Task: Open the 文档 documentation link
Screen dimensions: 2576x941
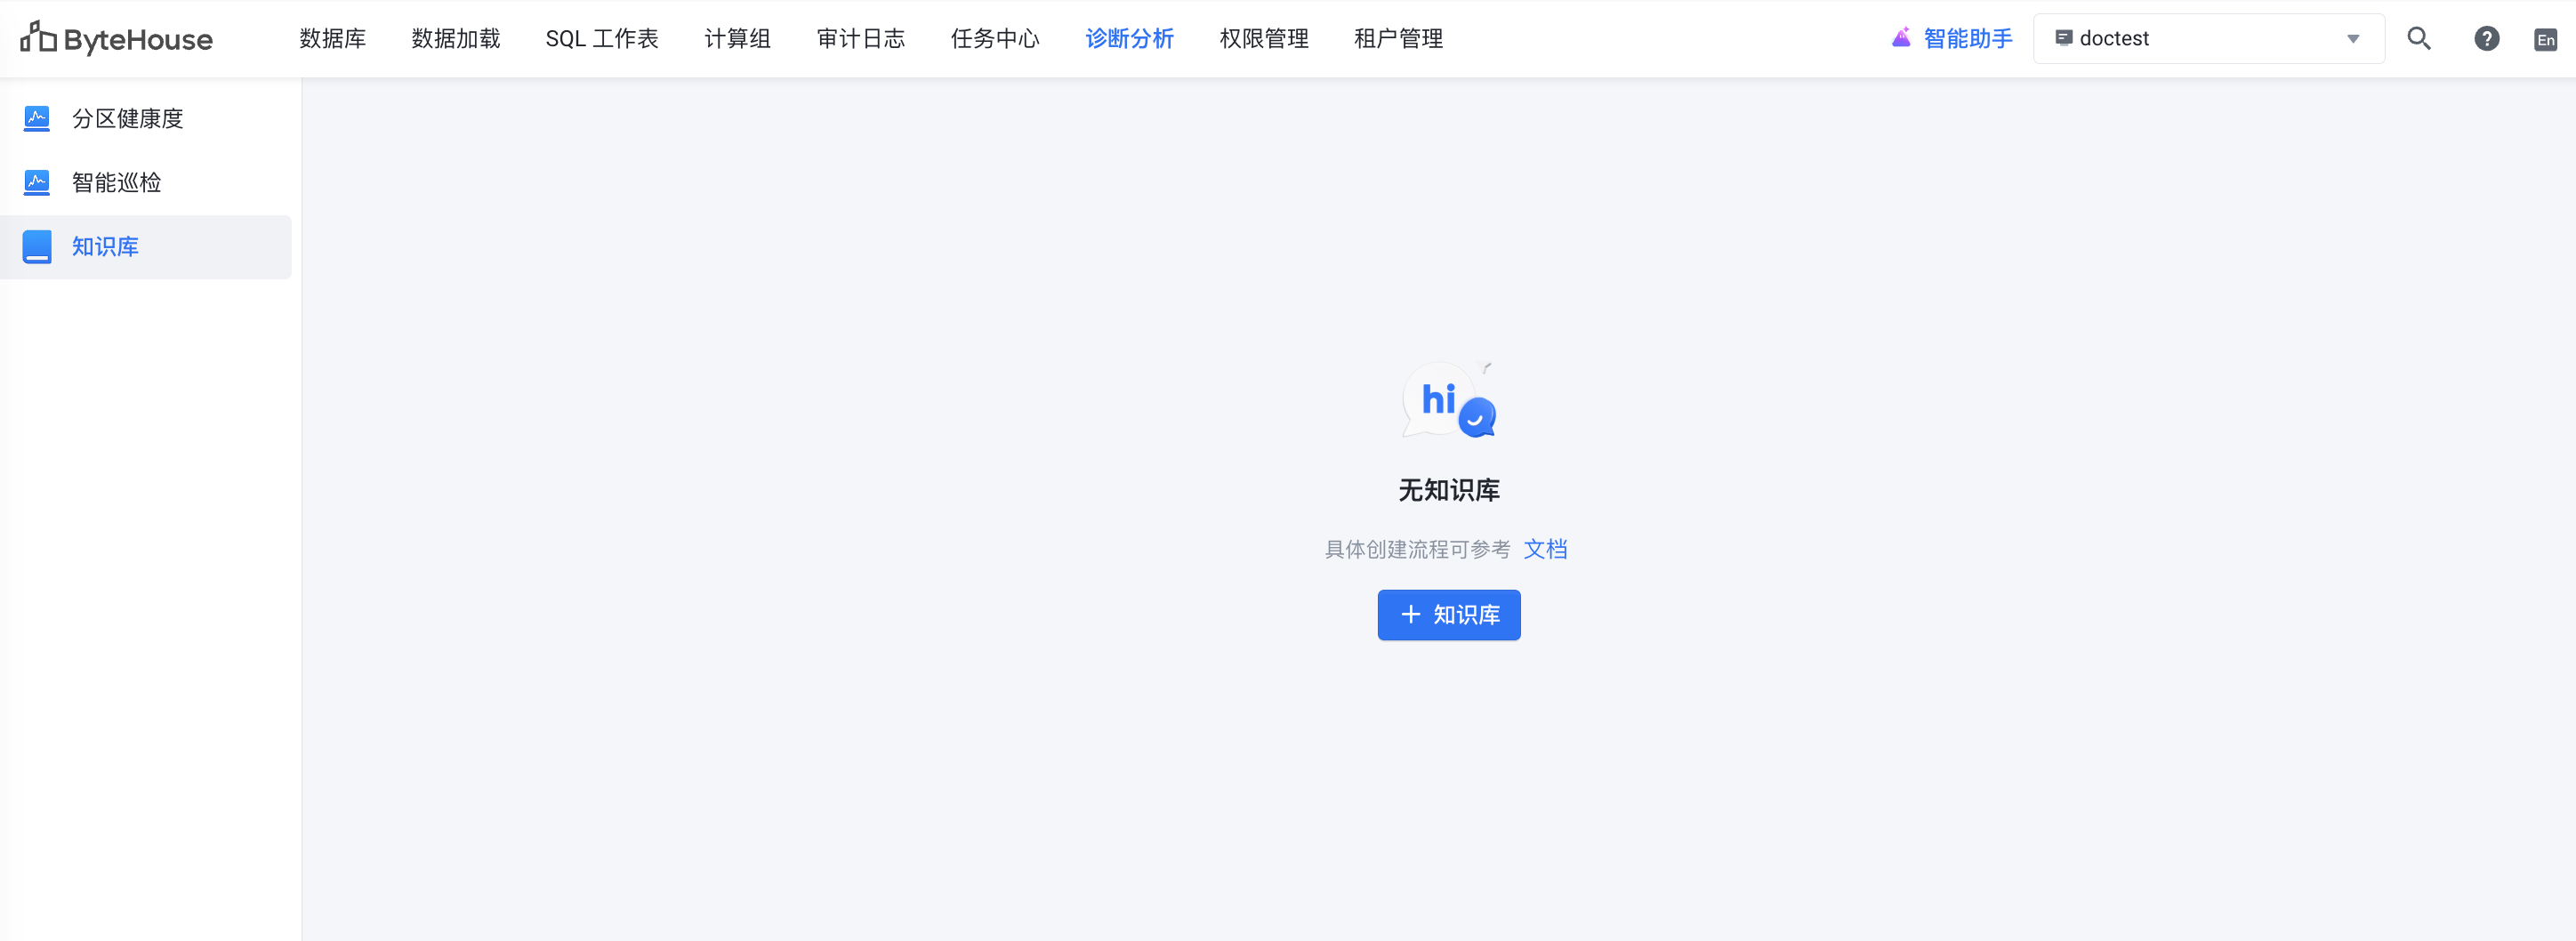Action: [x=1545, y=549]
